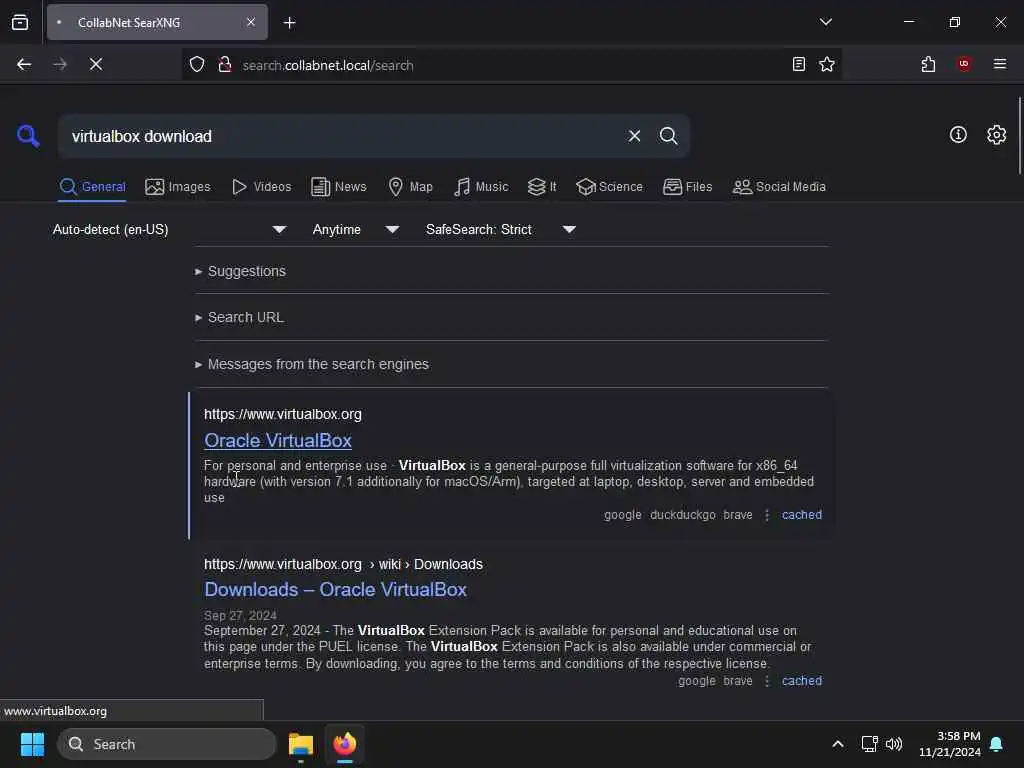Switch to Images search category
Image resolution: width=1024 pixels, height=768 pixels.
click(x=178, y=187)
